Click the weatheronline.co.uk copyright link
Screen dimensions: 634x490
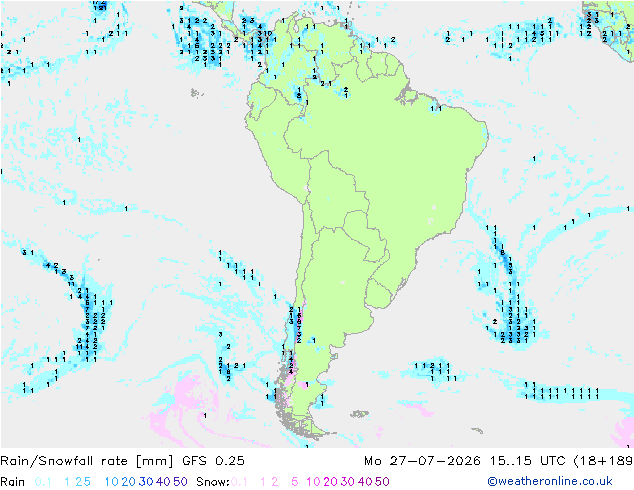click(550, 482)
